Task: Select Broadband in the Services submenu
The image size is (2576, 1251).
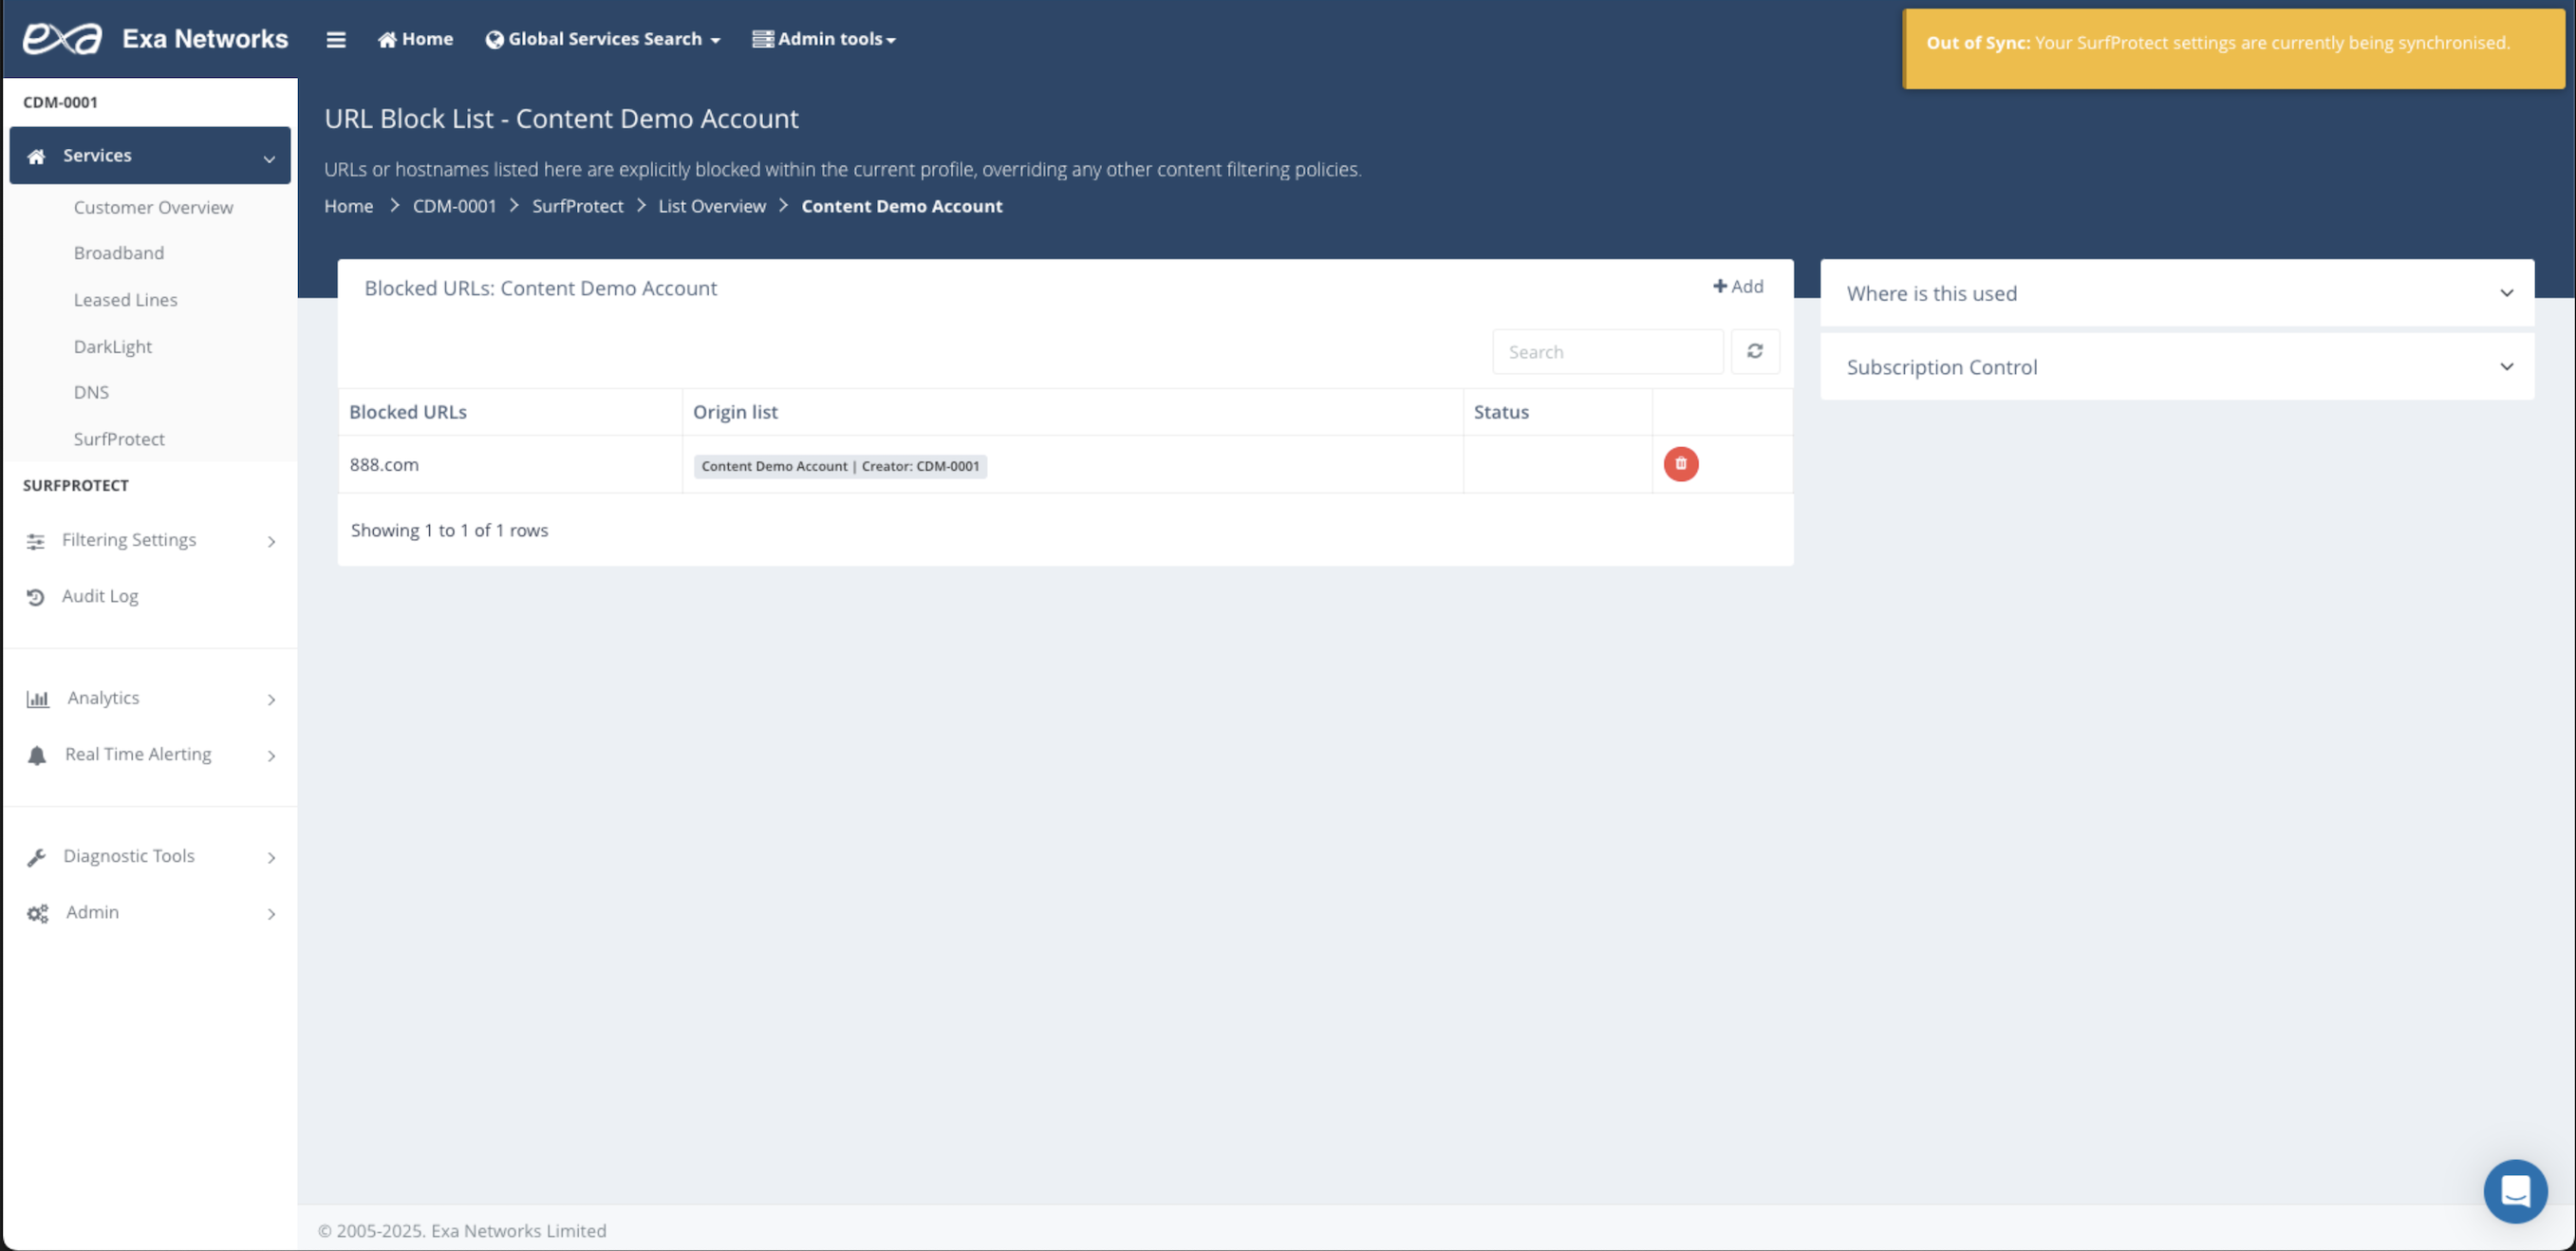Action: [118, 253]
